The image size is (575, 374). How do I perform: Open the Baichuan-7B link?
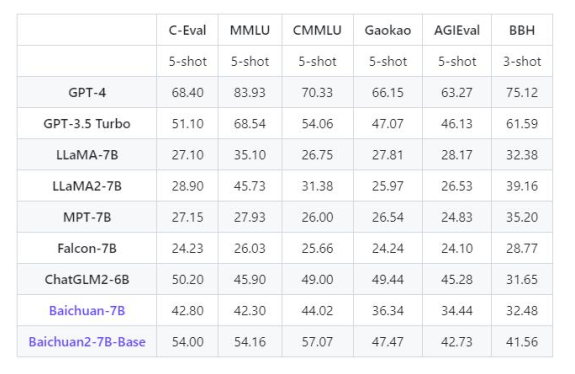click(x=87, y=311)
